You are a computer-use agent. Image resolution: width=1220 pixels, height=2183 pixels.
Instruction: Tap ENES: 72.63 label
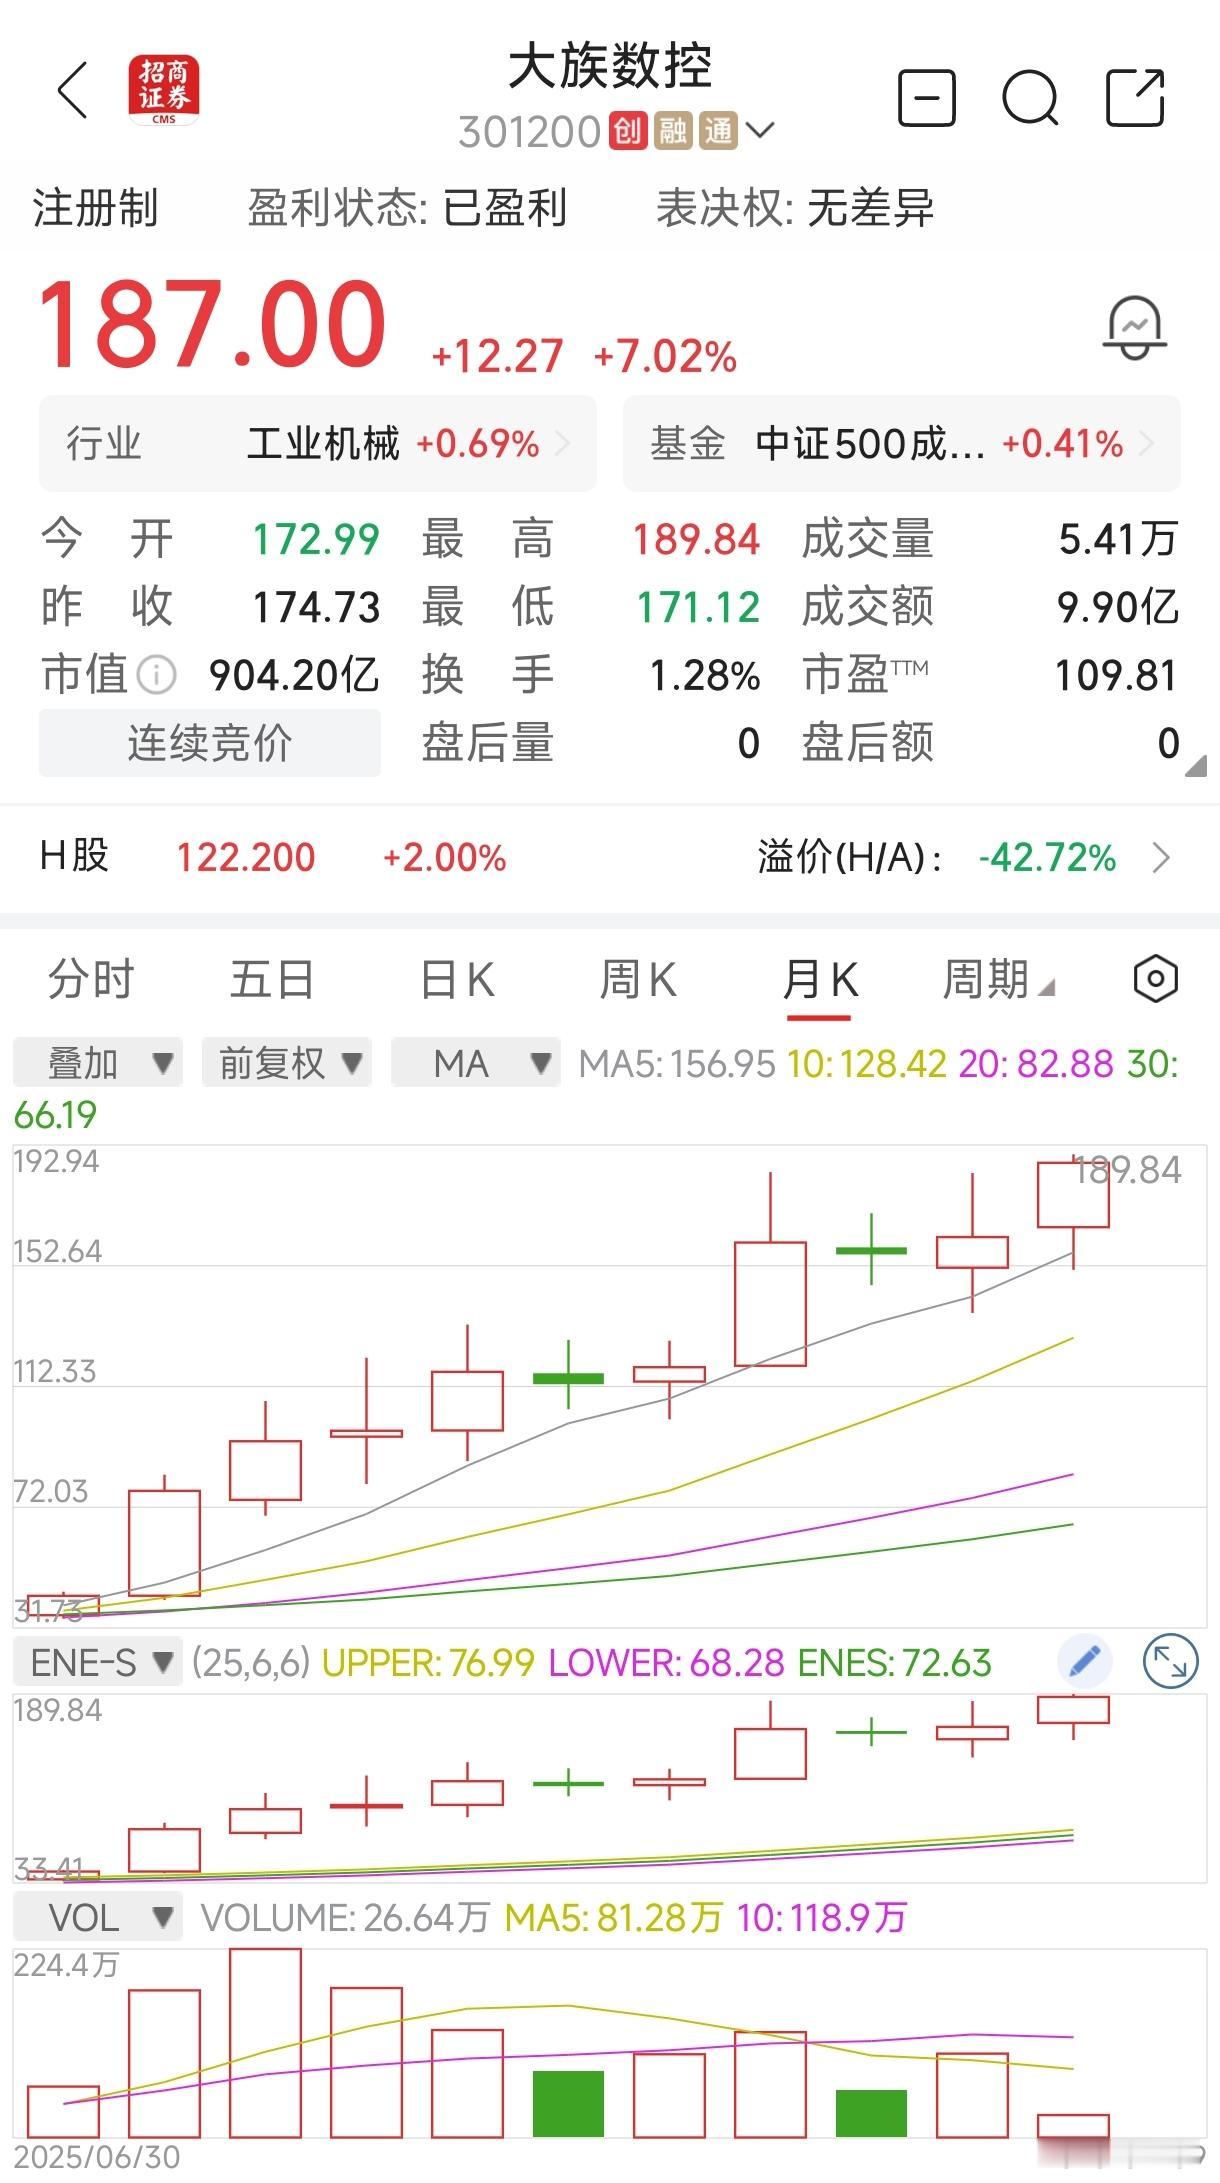(x=894, y=1663)
